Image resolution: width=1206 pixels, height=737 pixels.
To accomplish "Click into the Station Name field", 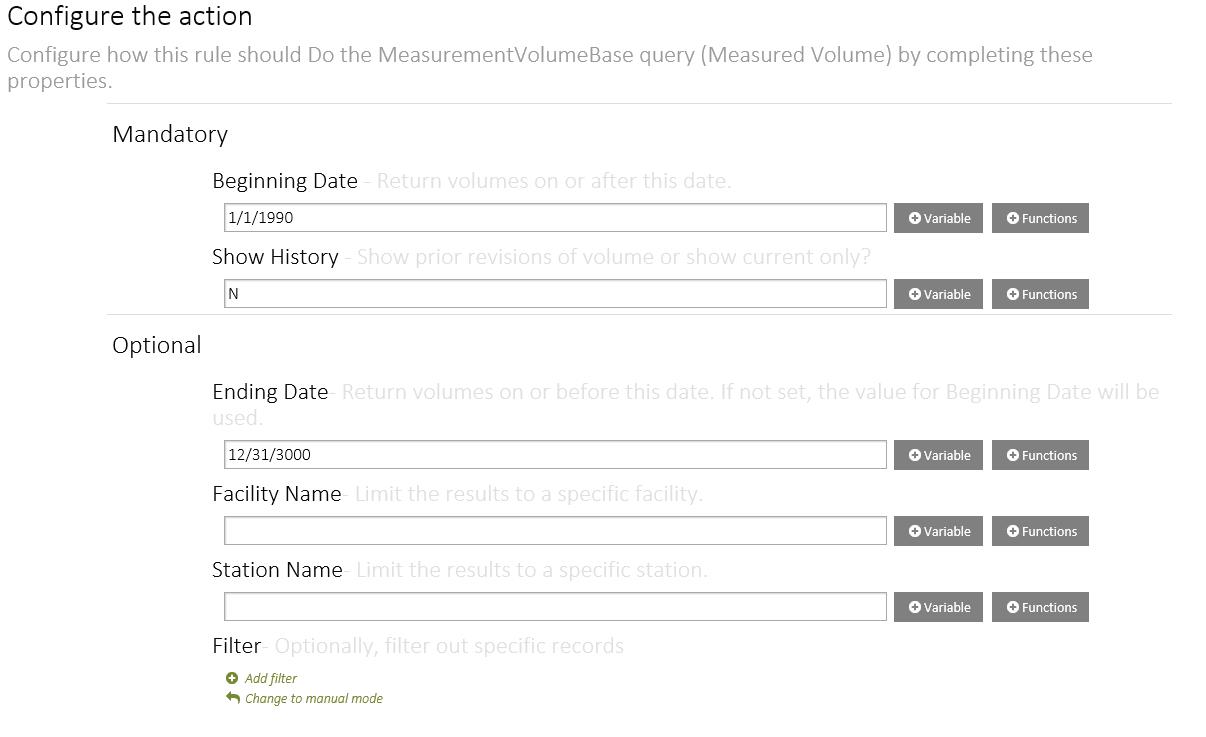I will click(555, 607).
